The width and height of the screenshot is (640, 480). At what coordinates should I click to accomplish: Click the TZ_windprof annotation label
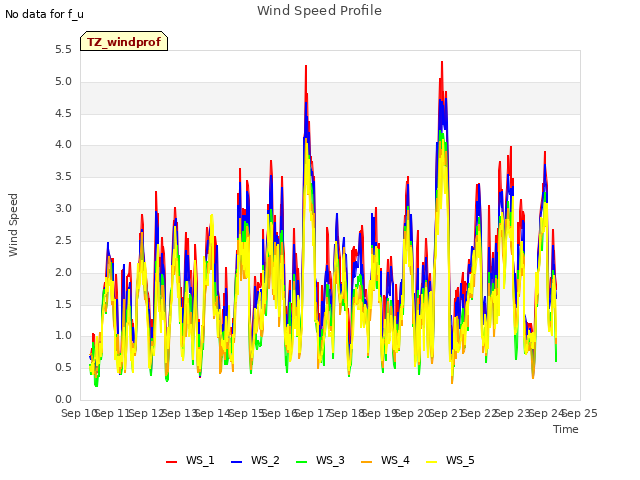click(x=124, y=41)
